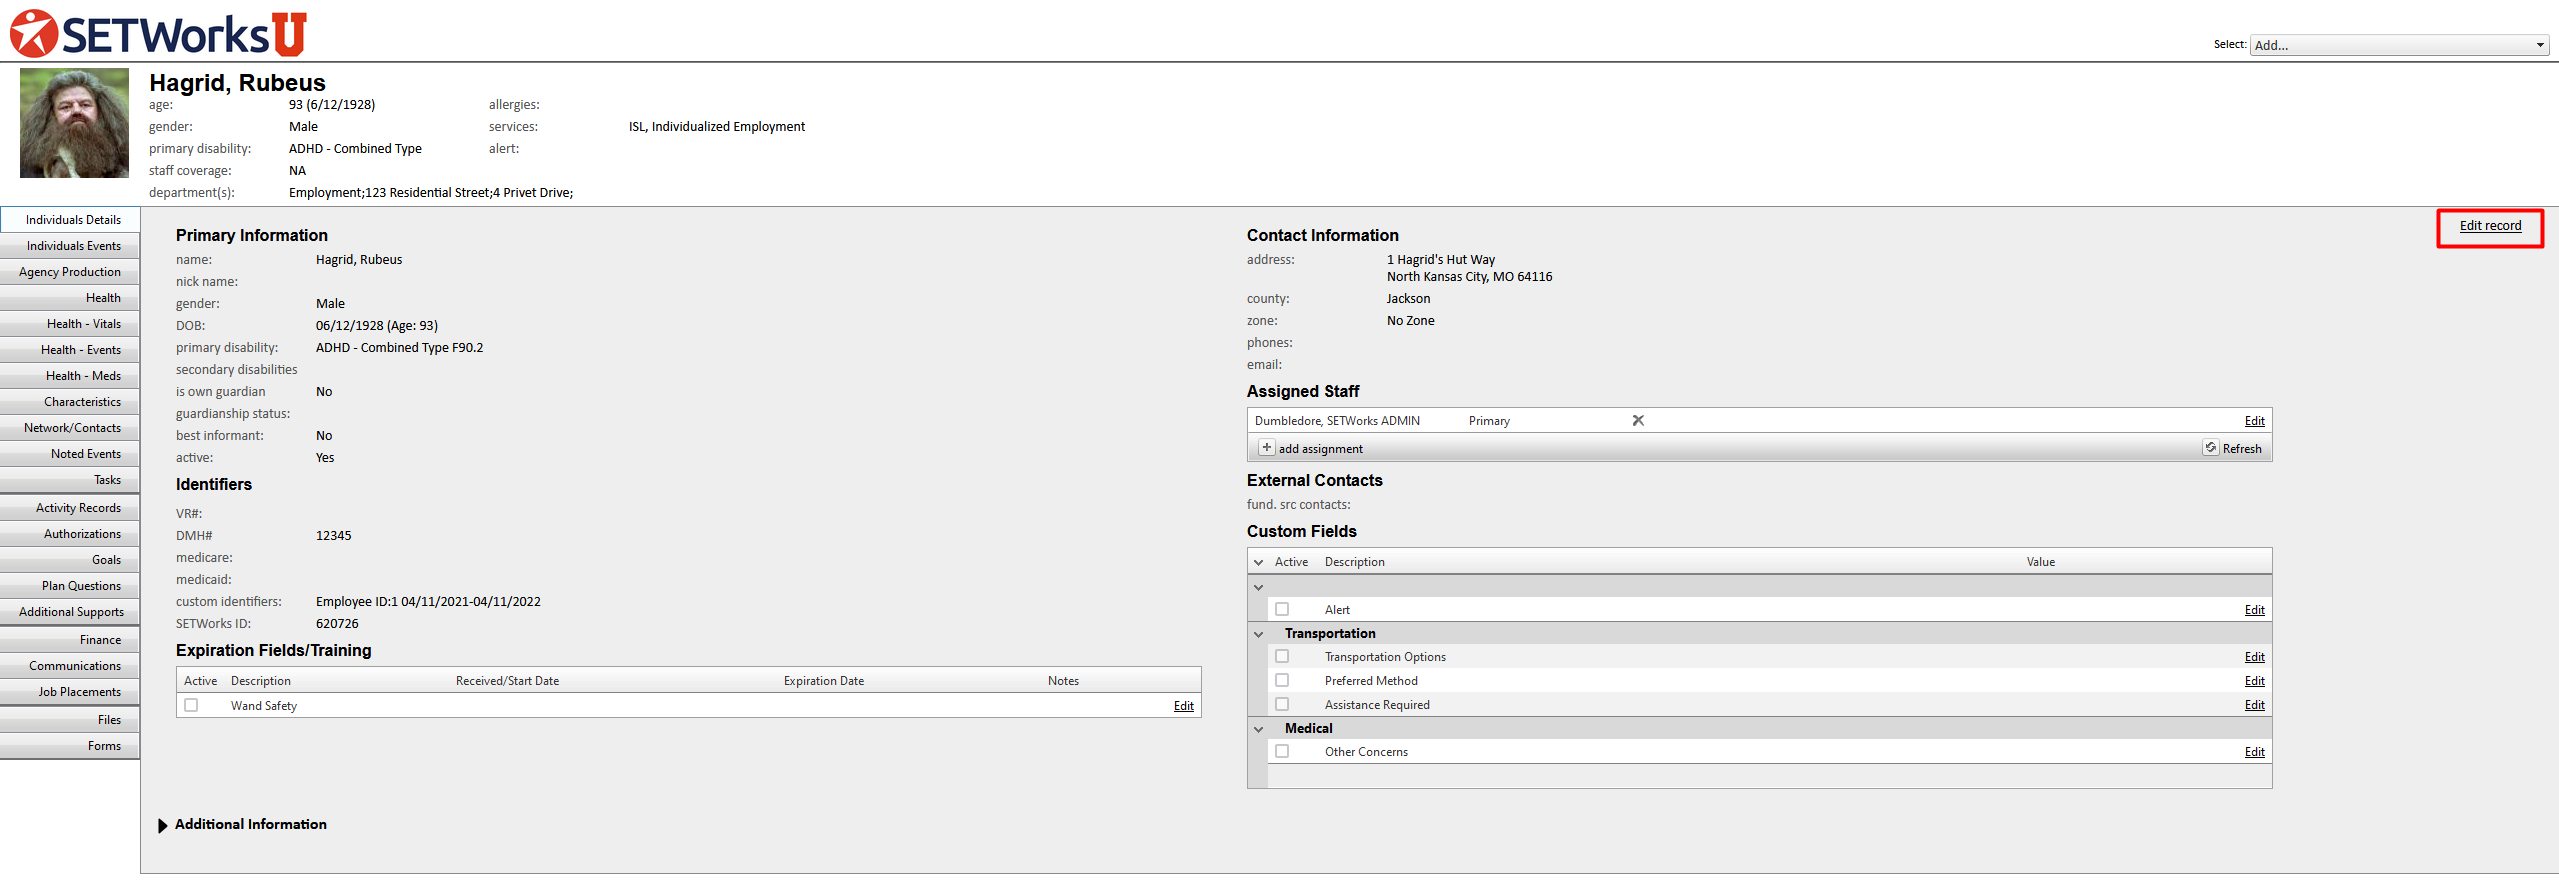Open the Activity Records tab
Viewport: 2559px width, 881px height.
[x=70, y=508]
